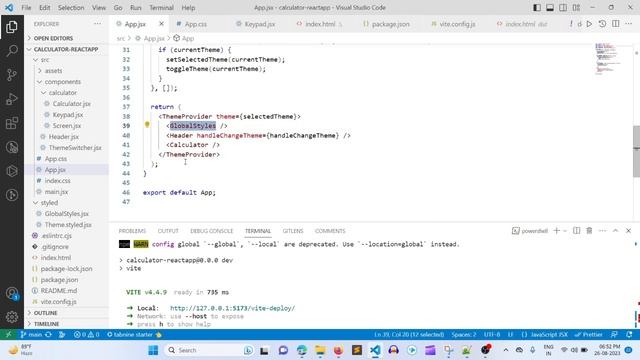Open Run and Debug view
640x360 pixels.
(12, 99)
